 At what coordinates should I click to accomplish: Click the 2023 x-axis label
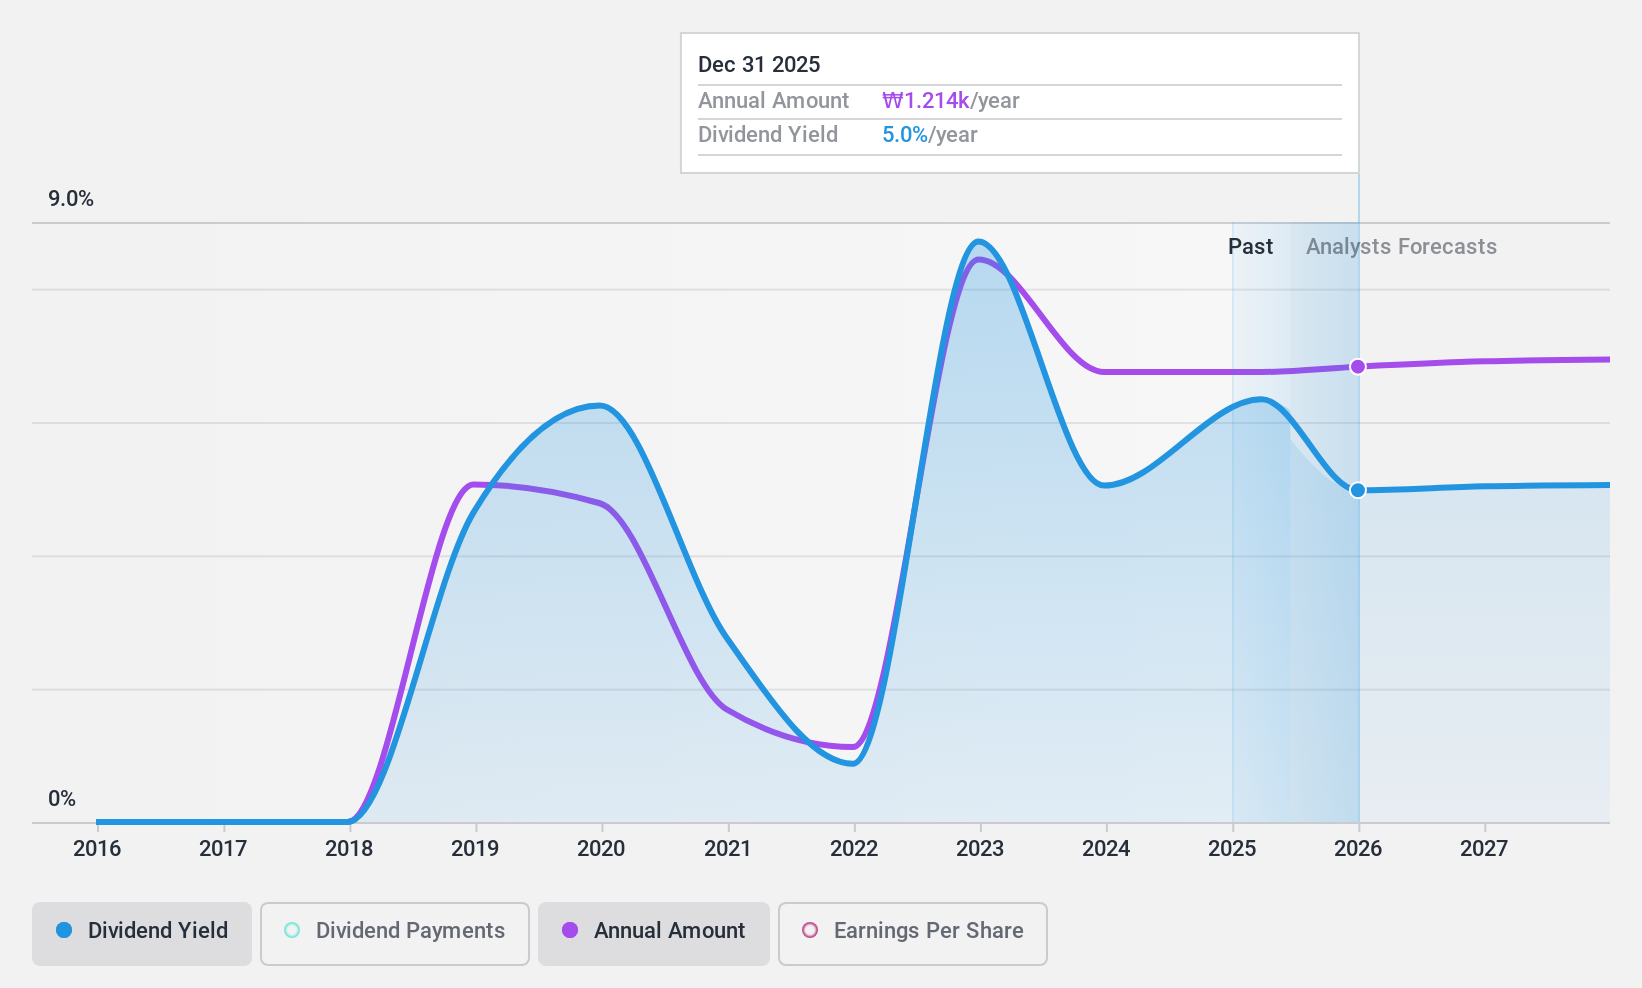coord(980,849)
